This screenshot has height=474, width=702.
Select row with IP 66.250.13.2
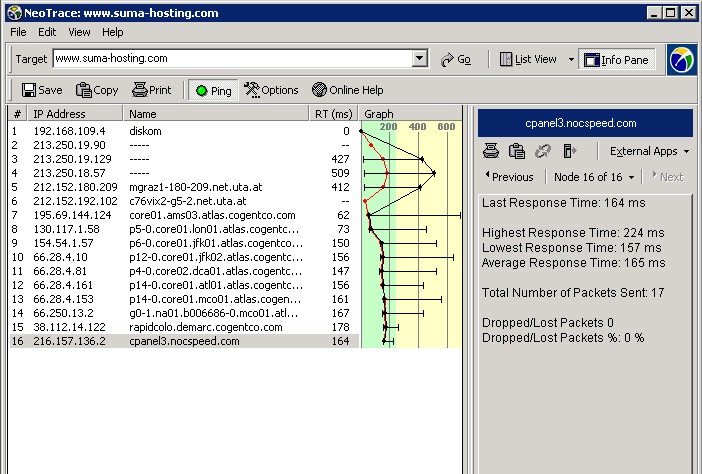pyautogui.click(x=184, y=313)
